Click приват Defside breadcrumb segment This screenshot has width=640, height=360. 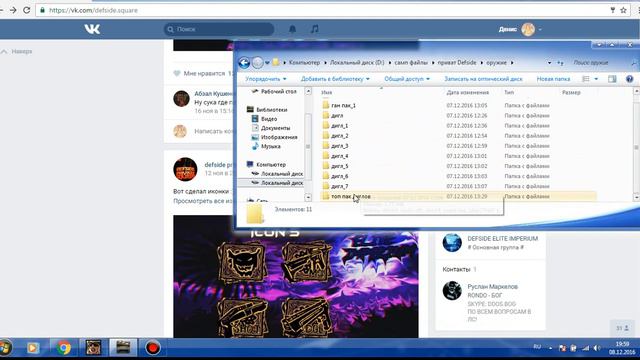457,63
